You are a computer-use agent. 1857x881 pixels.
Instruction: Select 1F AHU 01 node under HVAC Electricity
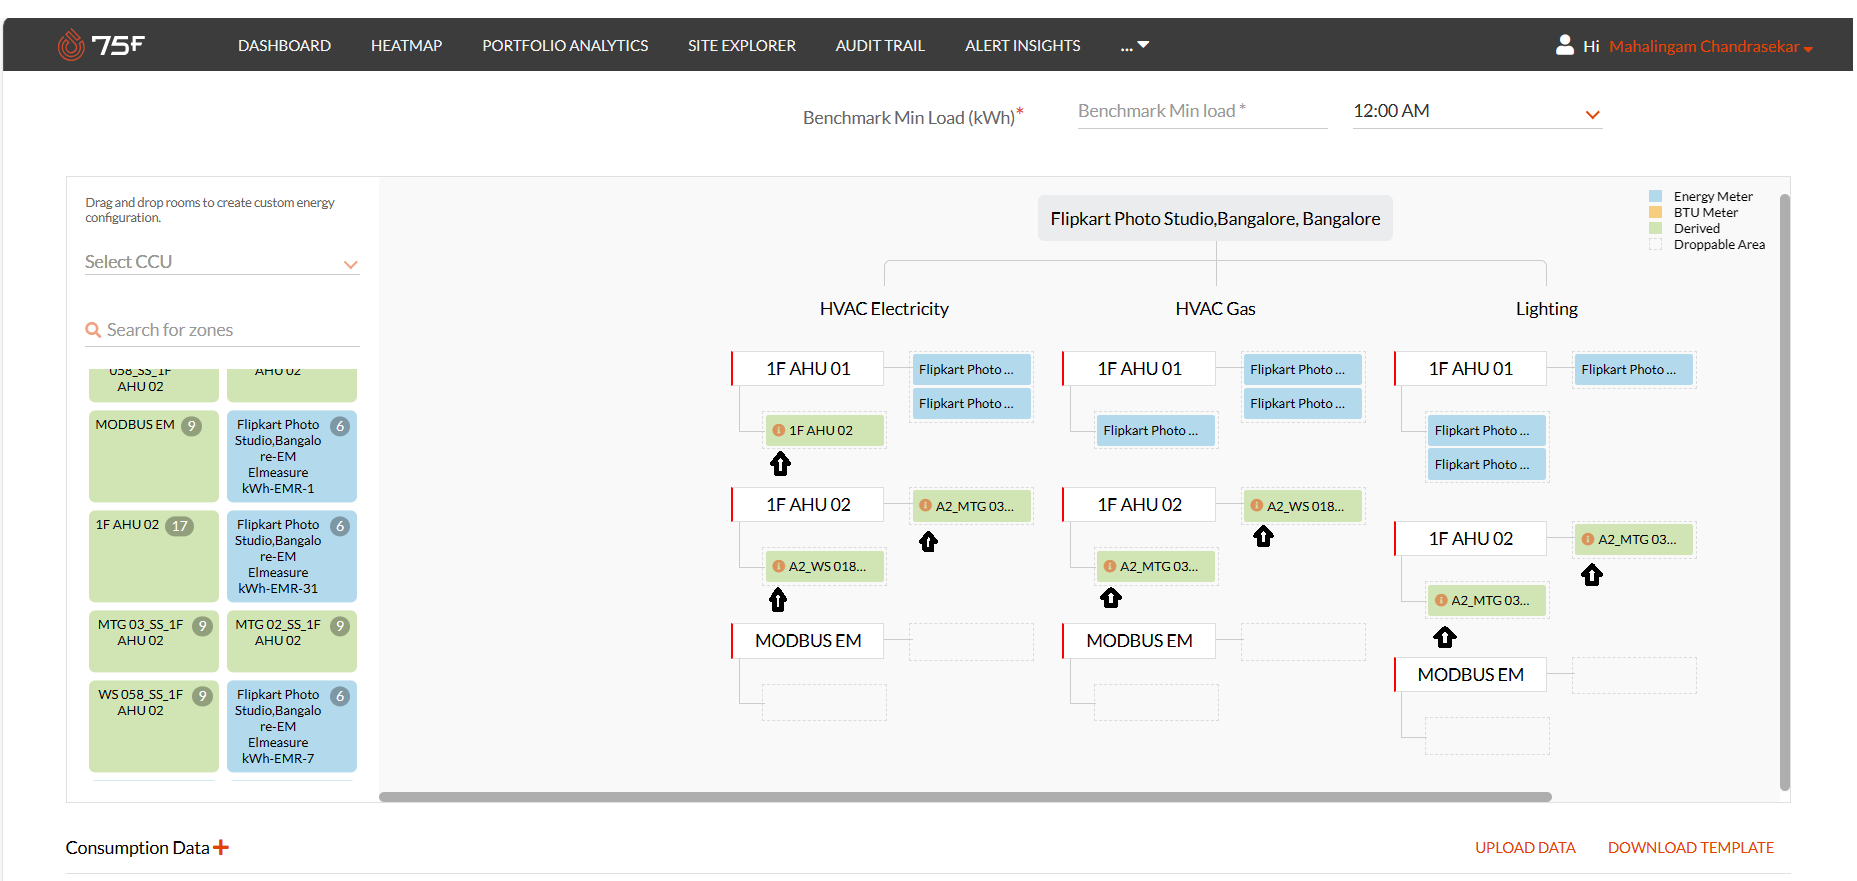point(808,368)
